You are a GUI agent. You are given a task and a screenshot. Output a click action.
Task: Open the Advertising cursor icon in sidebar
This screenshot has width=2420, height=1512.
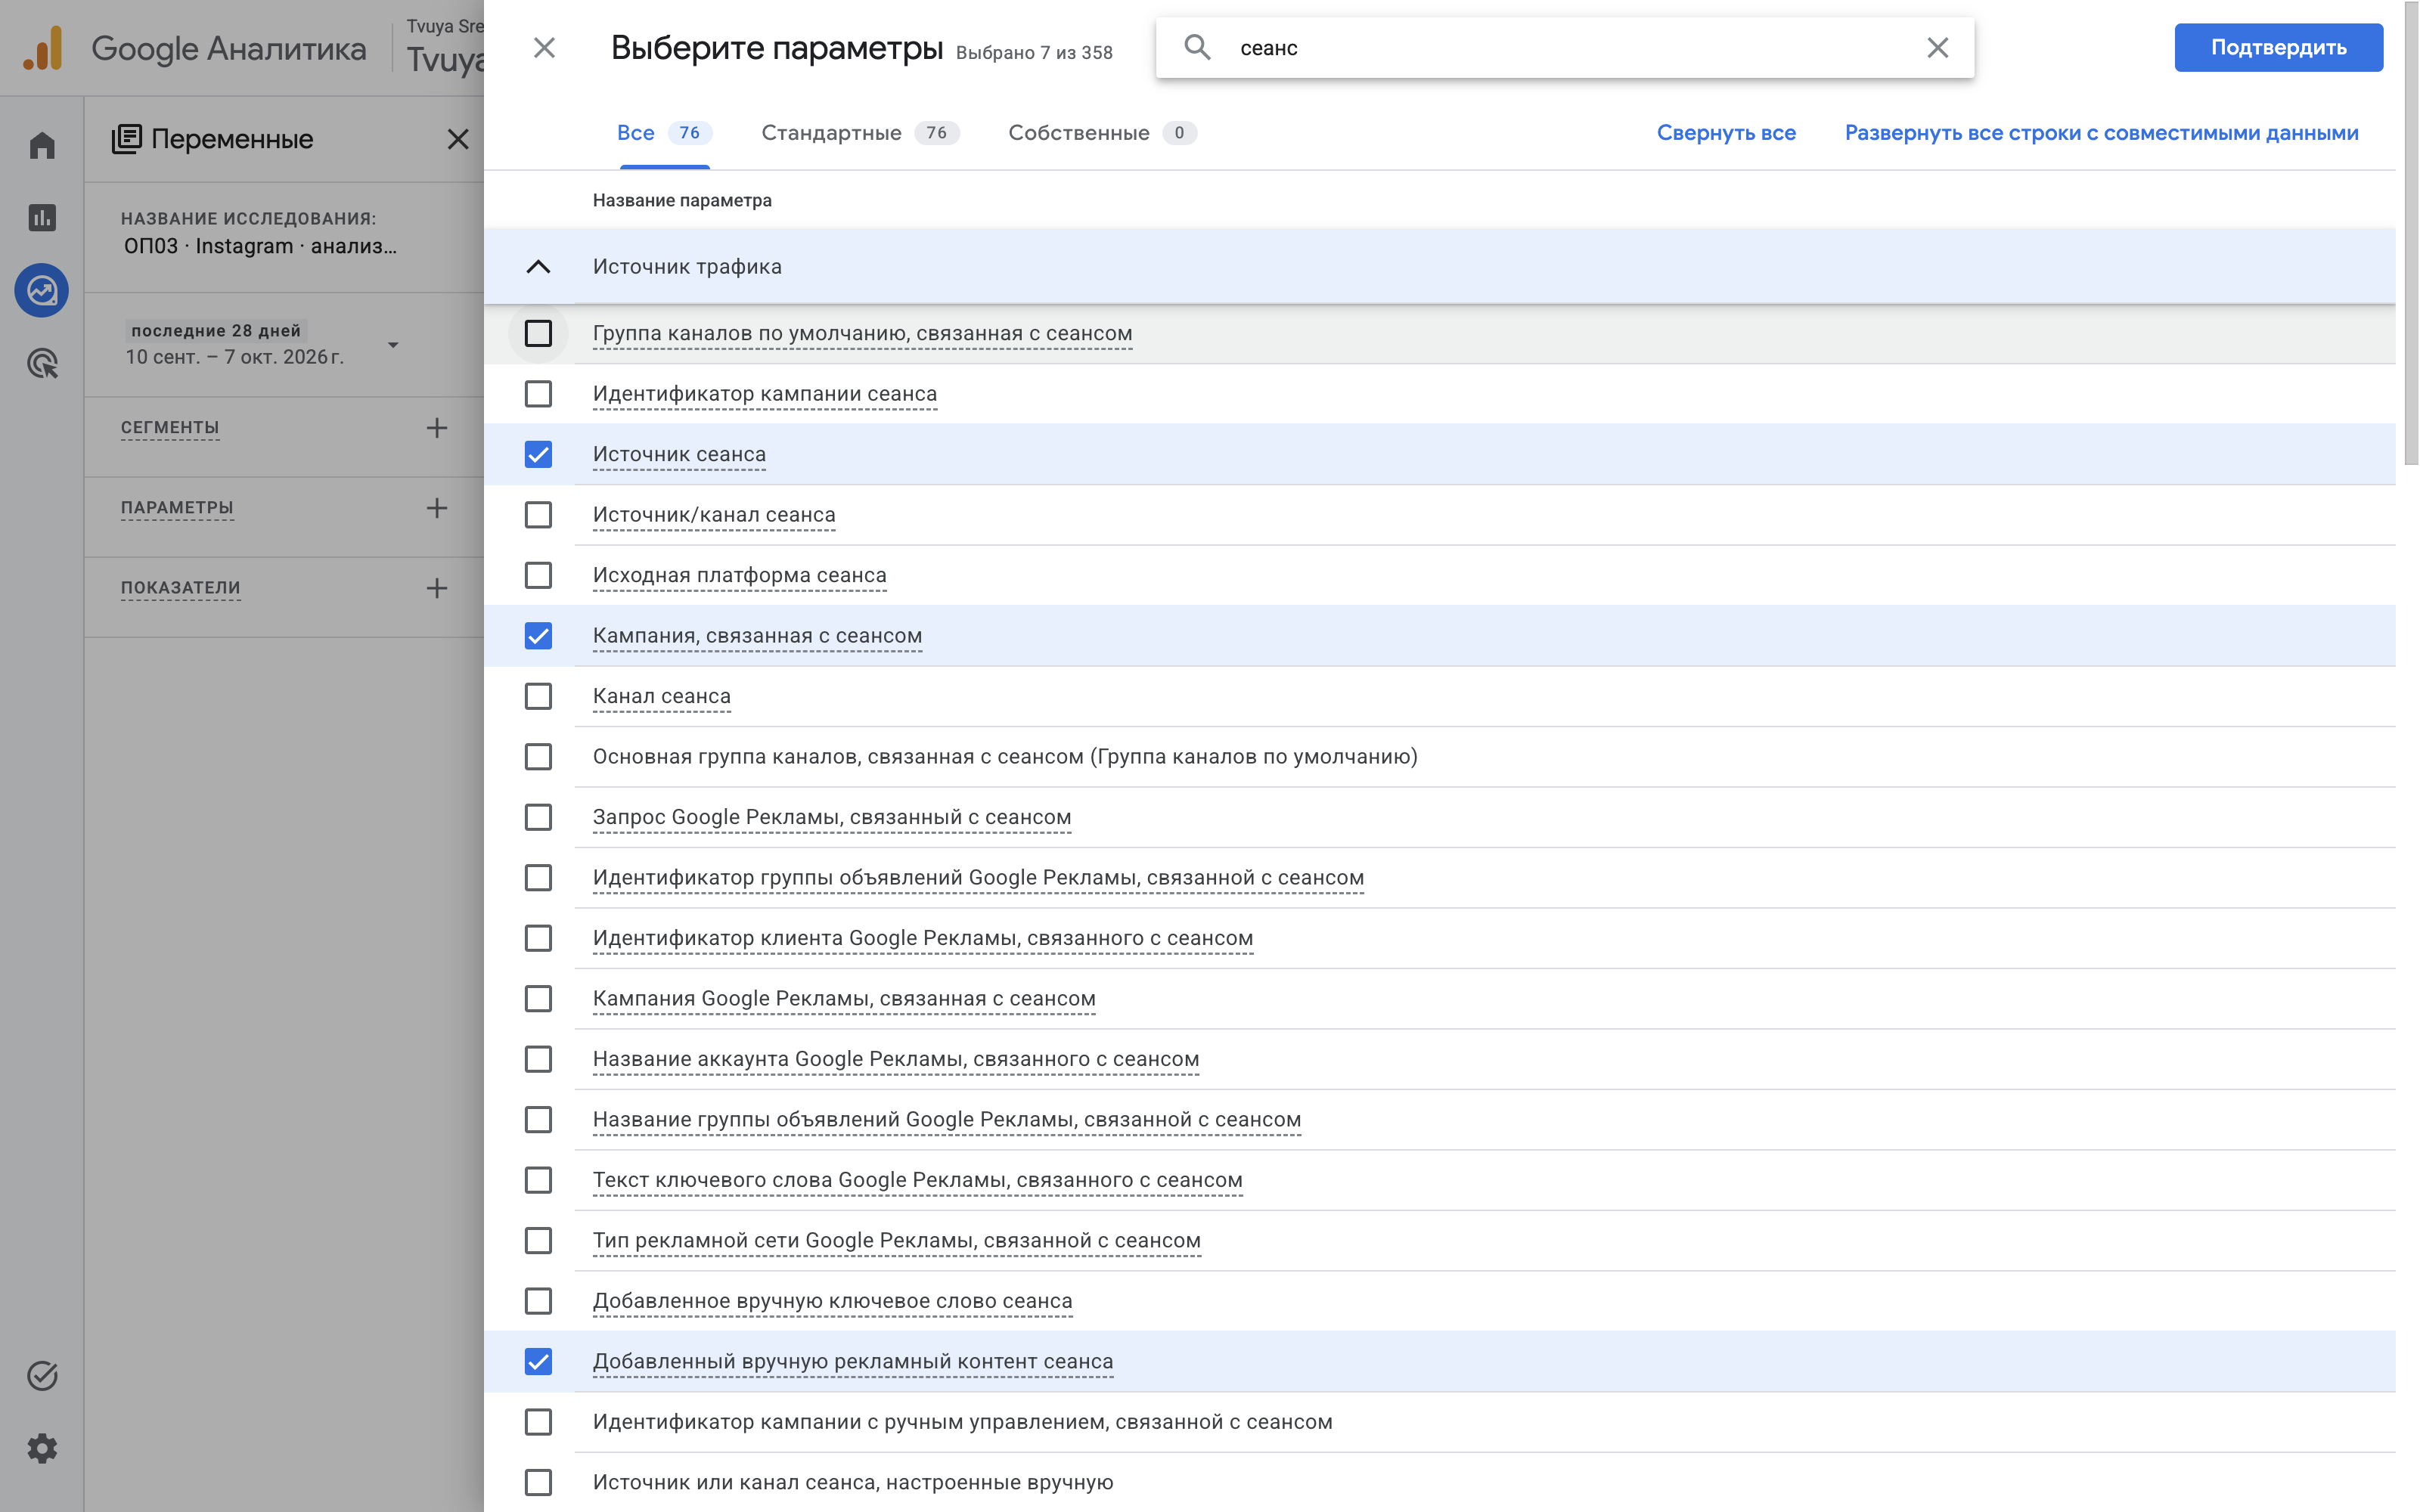[42, 363]
